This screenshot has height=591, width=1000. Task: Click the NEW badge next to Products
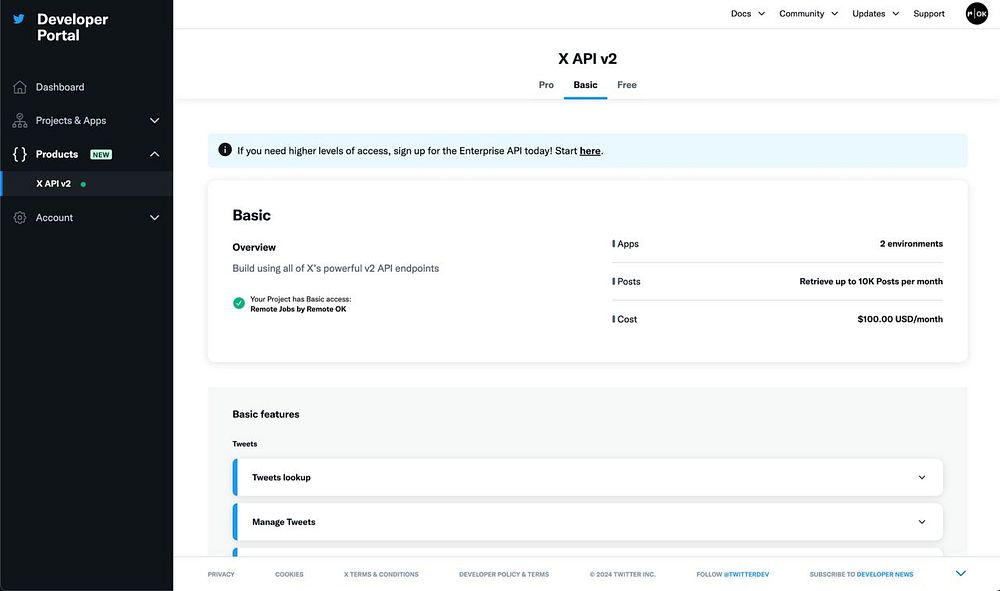pyautogui.click(x=101, y=154)
